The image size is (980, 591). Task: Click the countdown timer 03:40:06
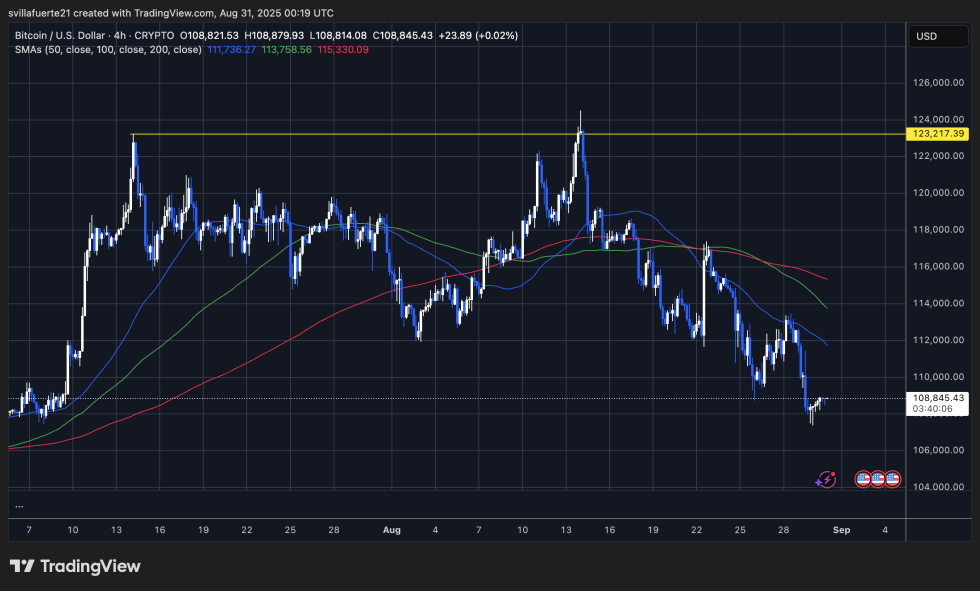pyautogui.click(x=934, y=407)
